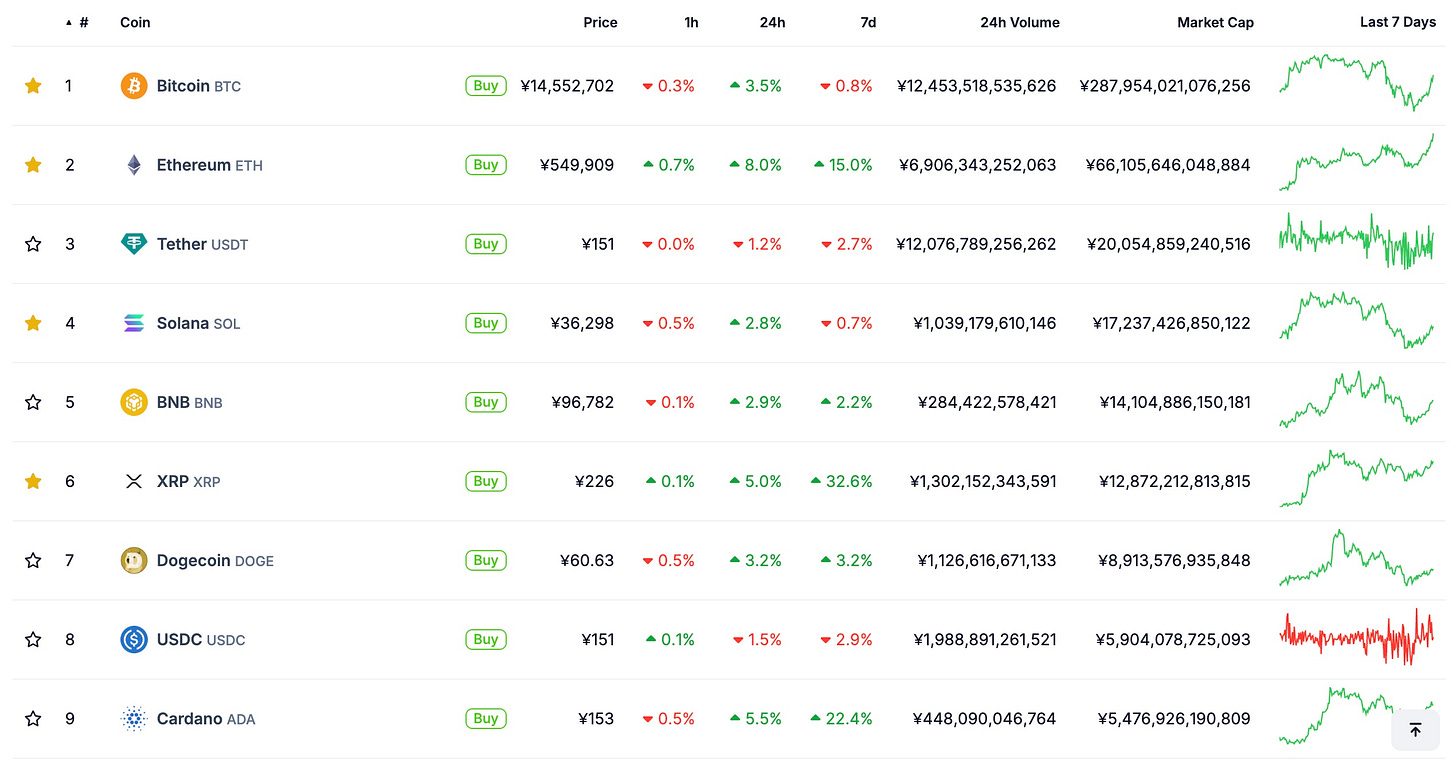1456x762 pixels.
Task: Click the Solana logo icon
Action: point(134,323)
